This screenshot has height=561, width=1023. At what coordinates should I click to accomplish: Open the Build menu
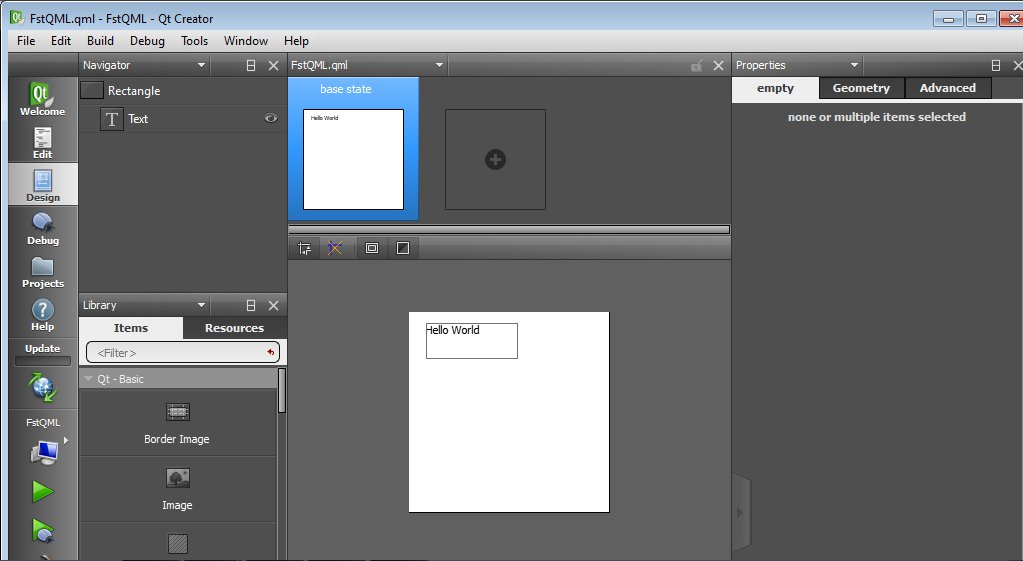(x=100, y=40)
